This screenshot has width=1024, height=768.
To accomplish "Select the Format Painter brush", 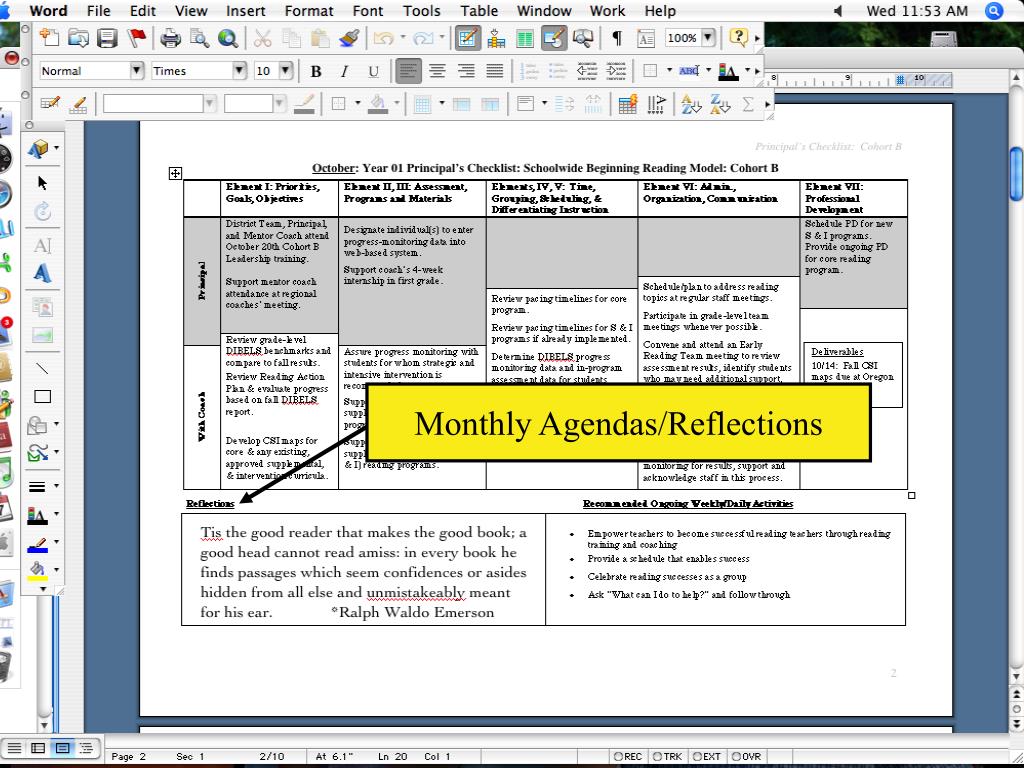I will tap(349, 38).
